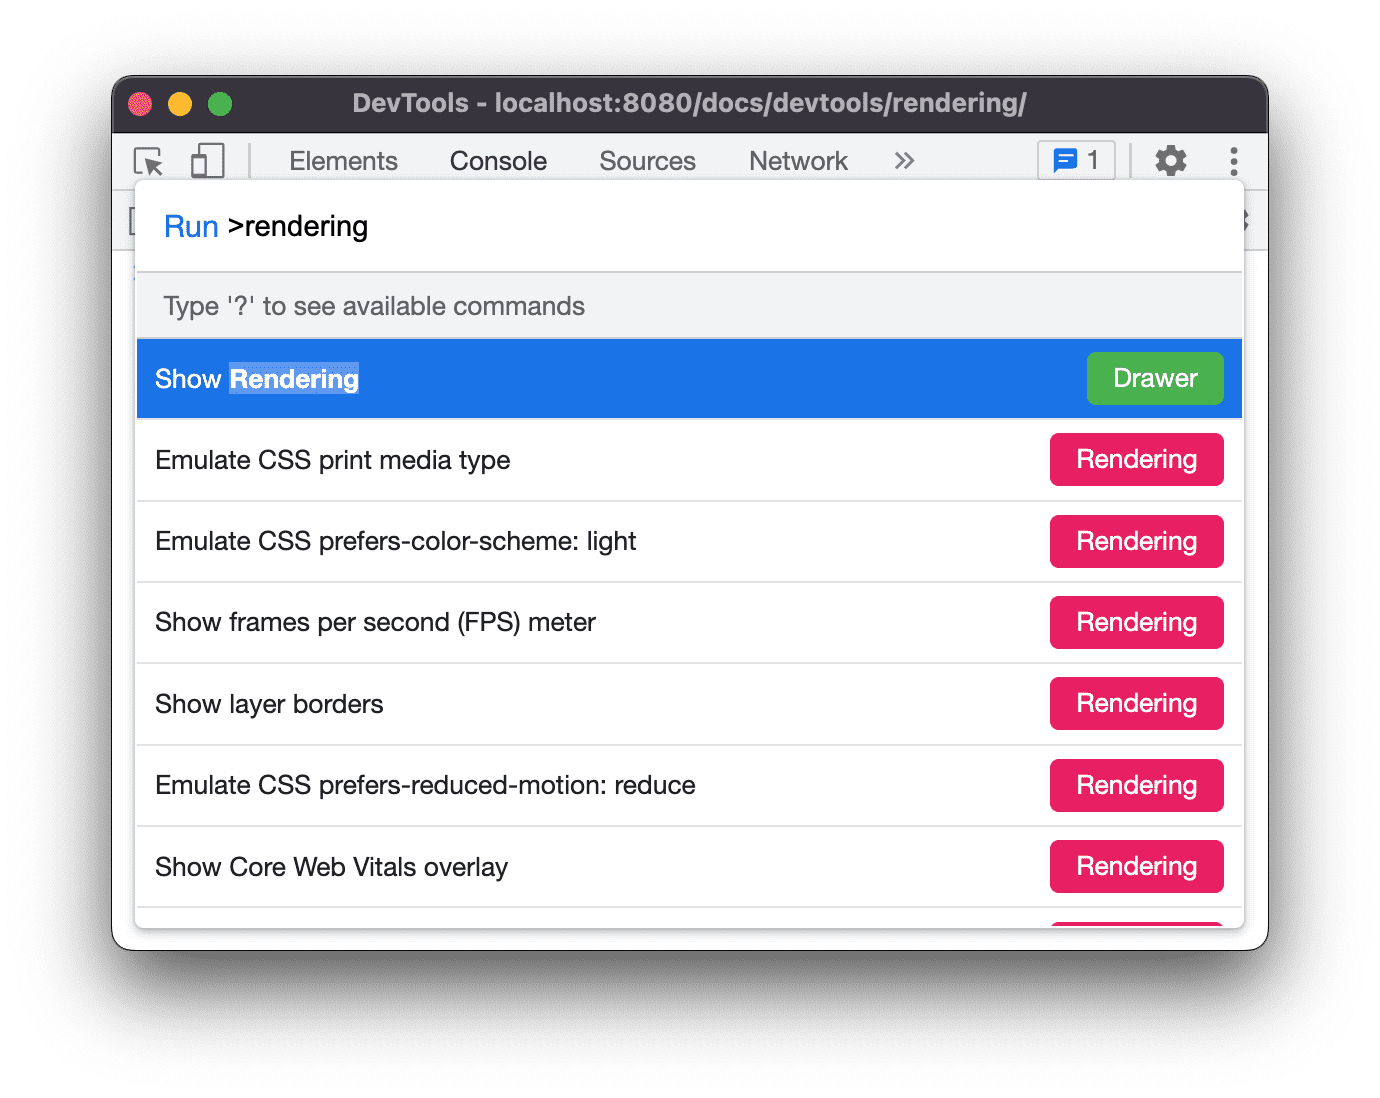Enable Show layer borders
The image size is (1380, 1098).
pos(268,703)
